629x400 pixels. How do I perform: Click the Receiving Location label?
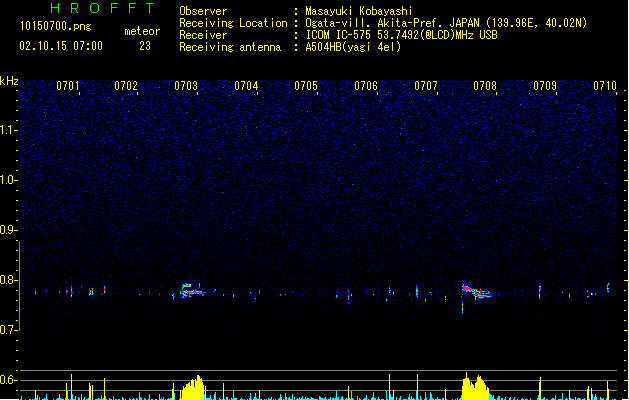[233, 23]
